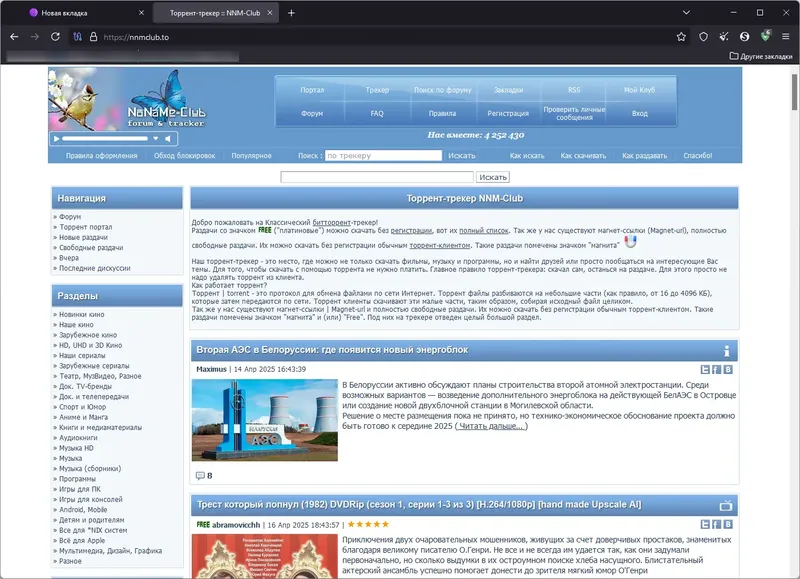Click the Регистрация menu button
800x579 pixels.
pos(508,113)
